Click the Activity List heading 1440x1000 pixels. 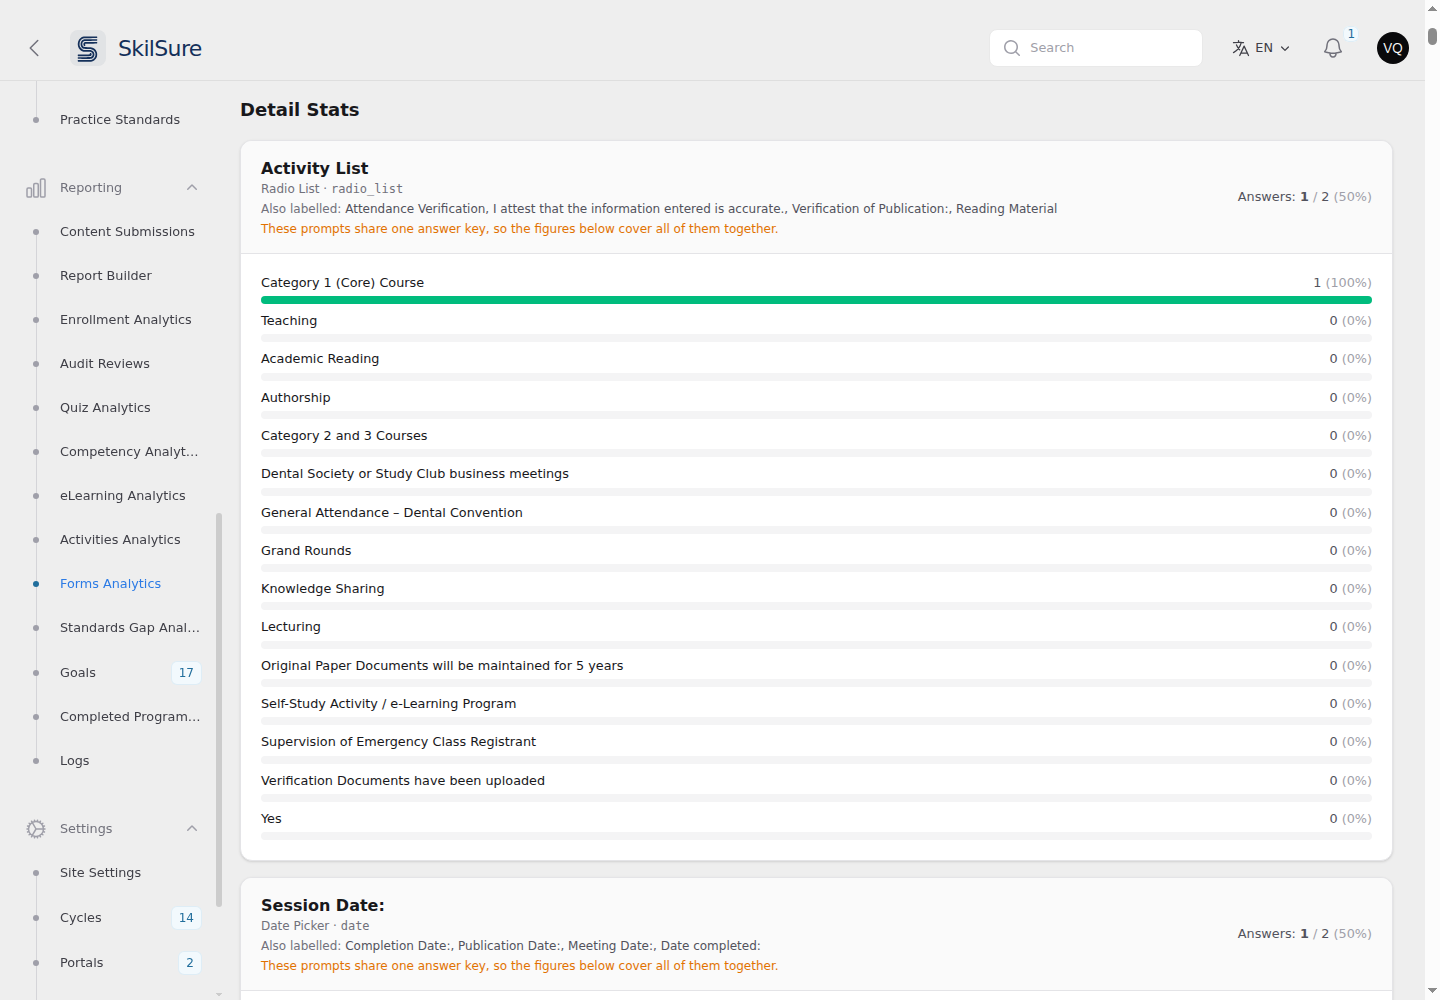(314, 168)
